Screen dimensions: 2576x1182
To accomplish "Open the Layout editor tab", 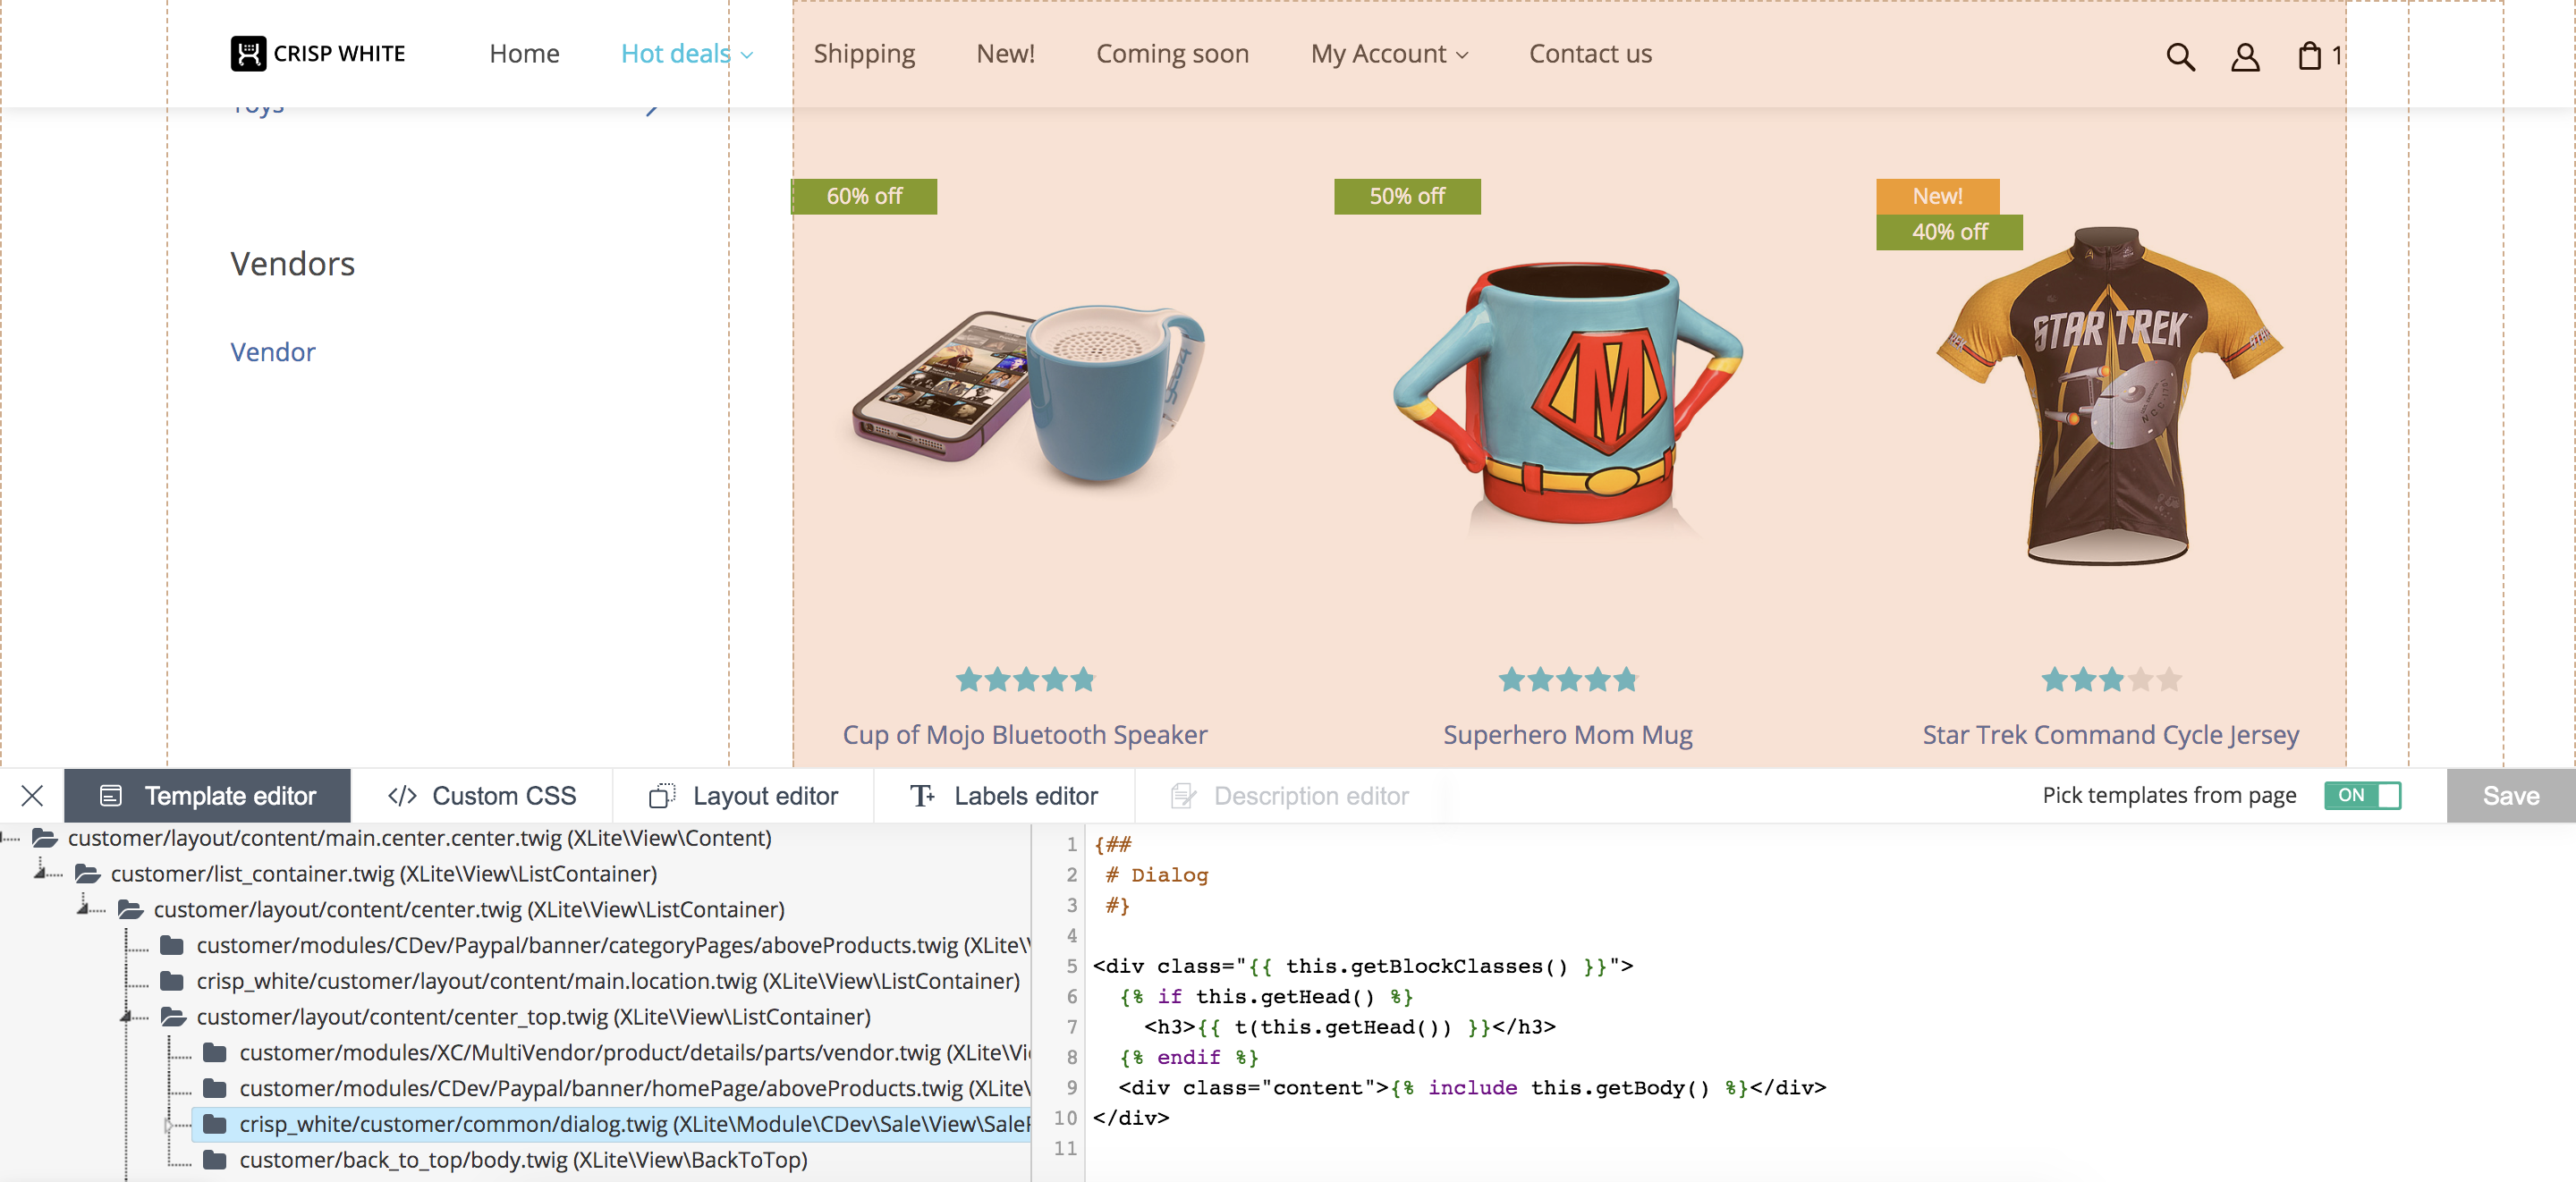I will [x=743, y=796].
